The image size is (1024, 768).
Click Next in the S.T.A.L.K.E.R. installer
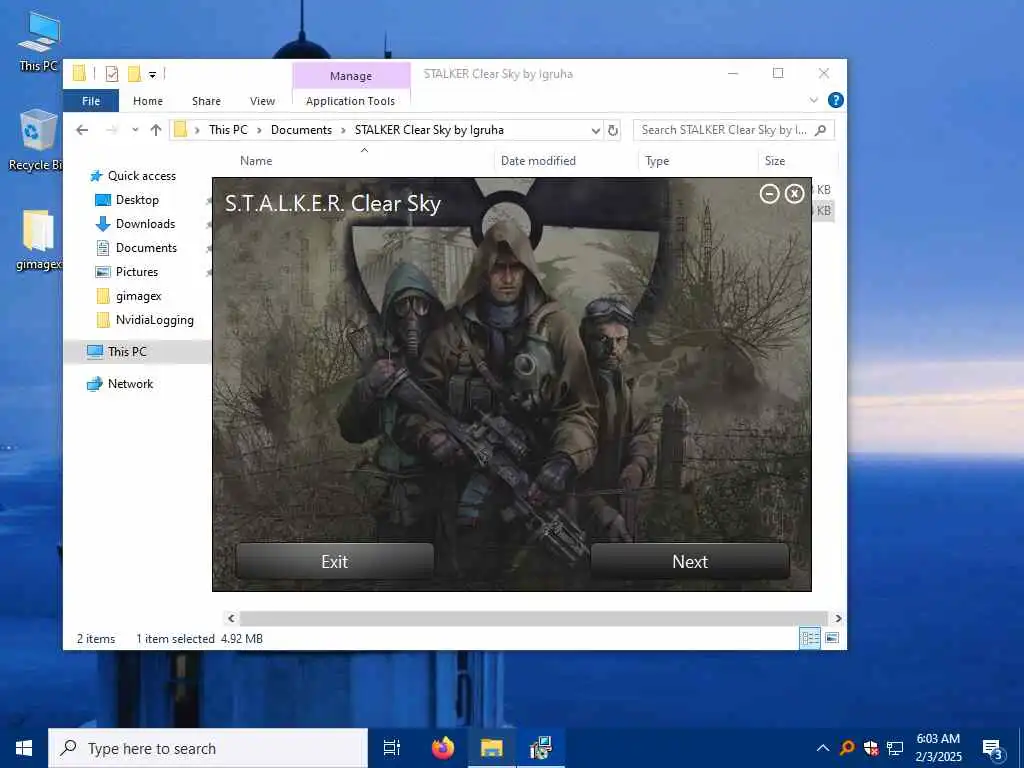tap(690, 562)
